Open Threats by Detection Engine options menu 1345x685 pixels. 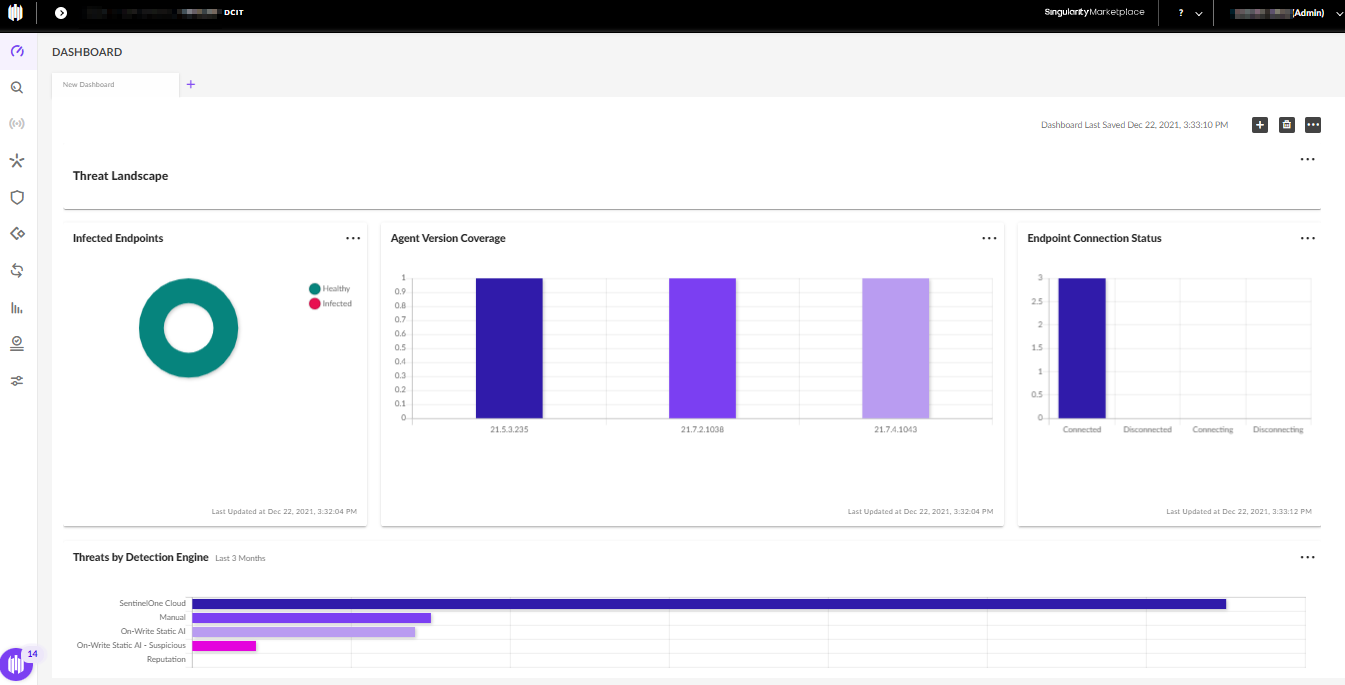click(x=1307, y=557)
